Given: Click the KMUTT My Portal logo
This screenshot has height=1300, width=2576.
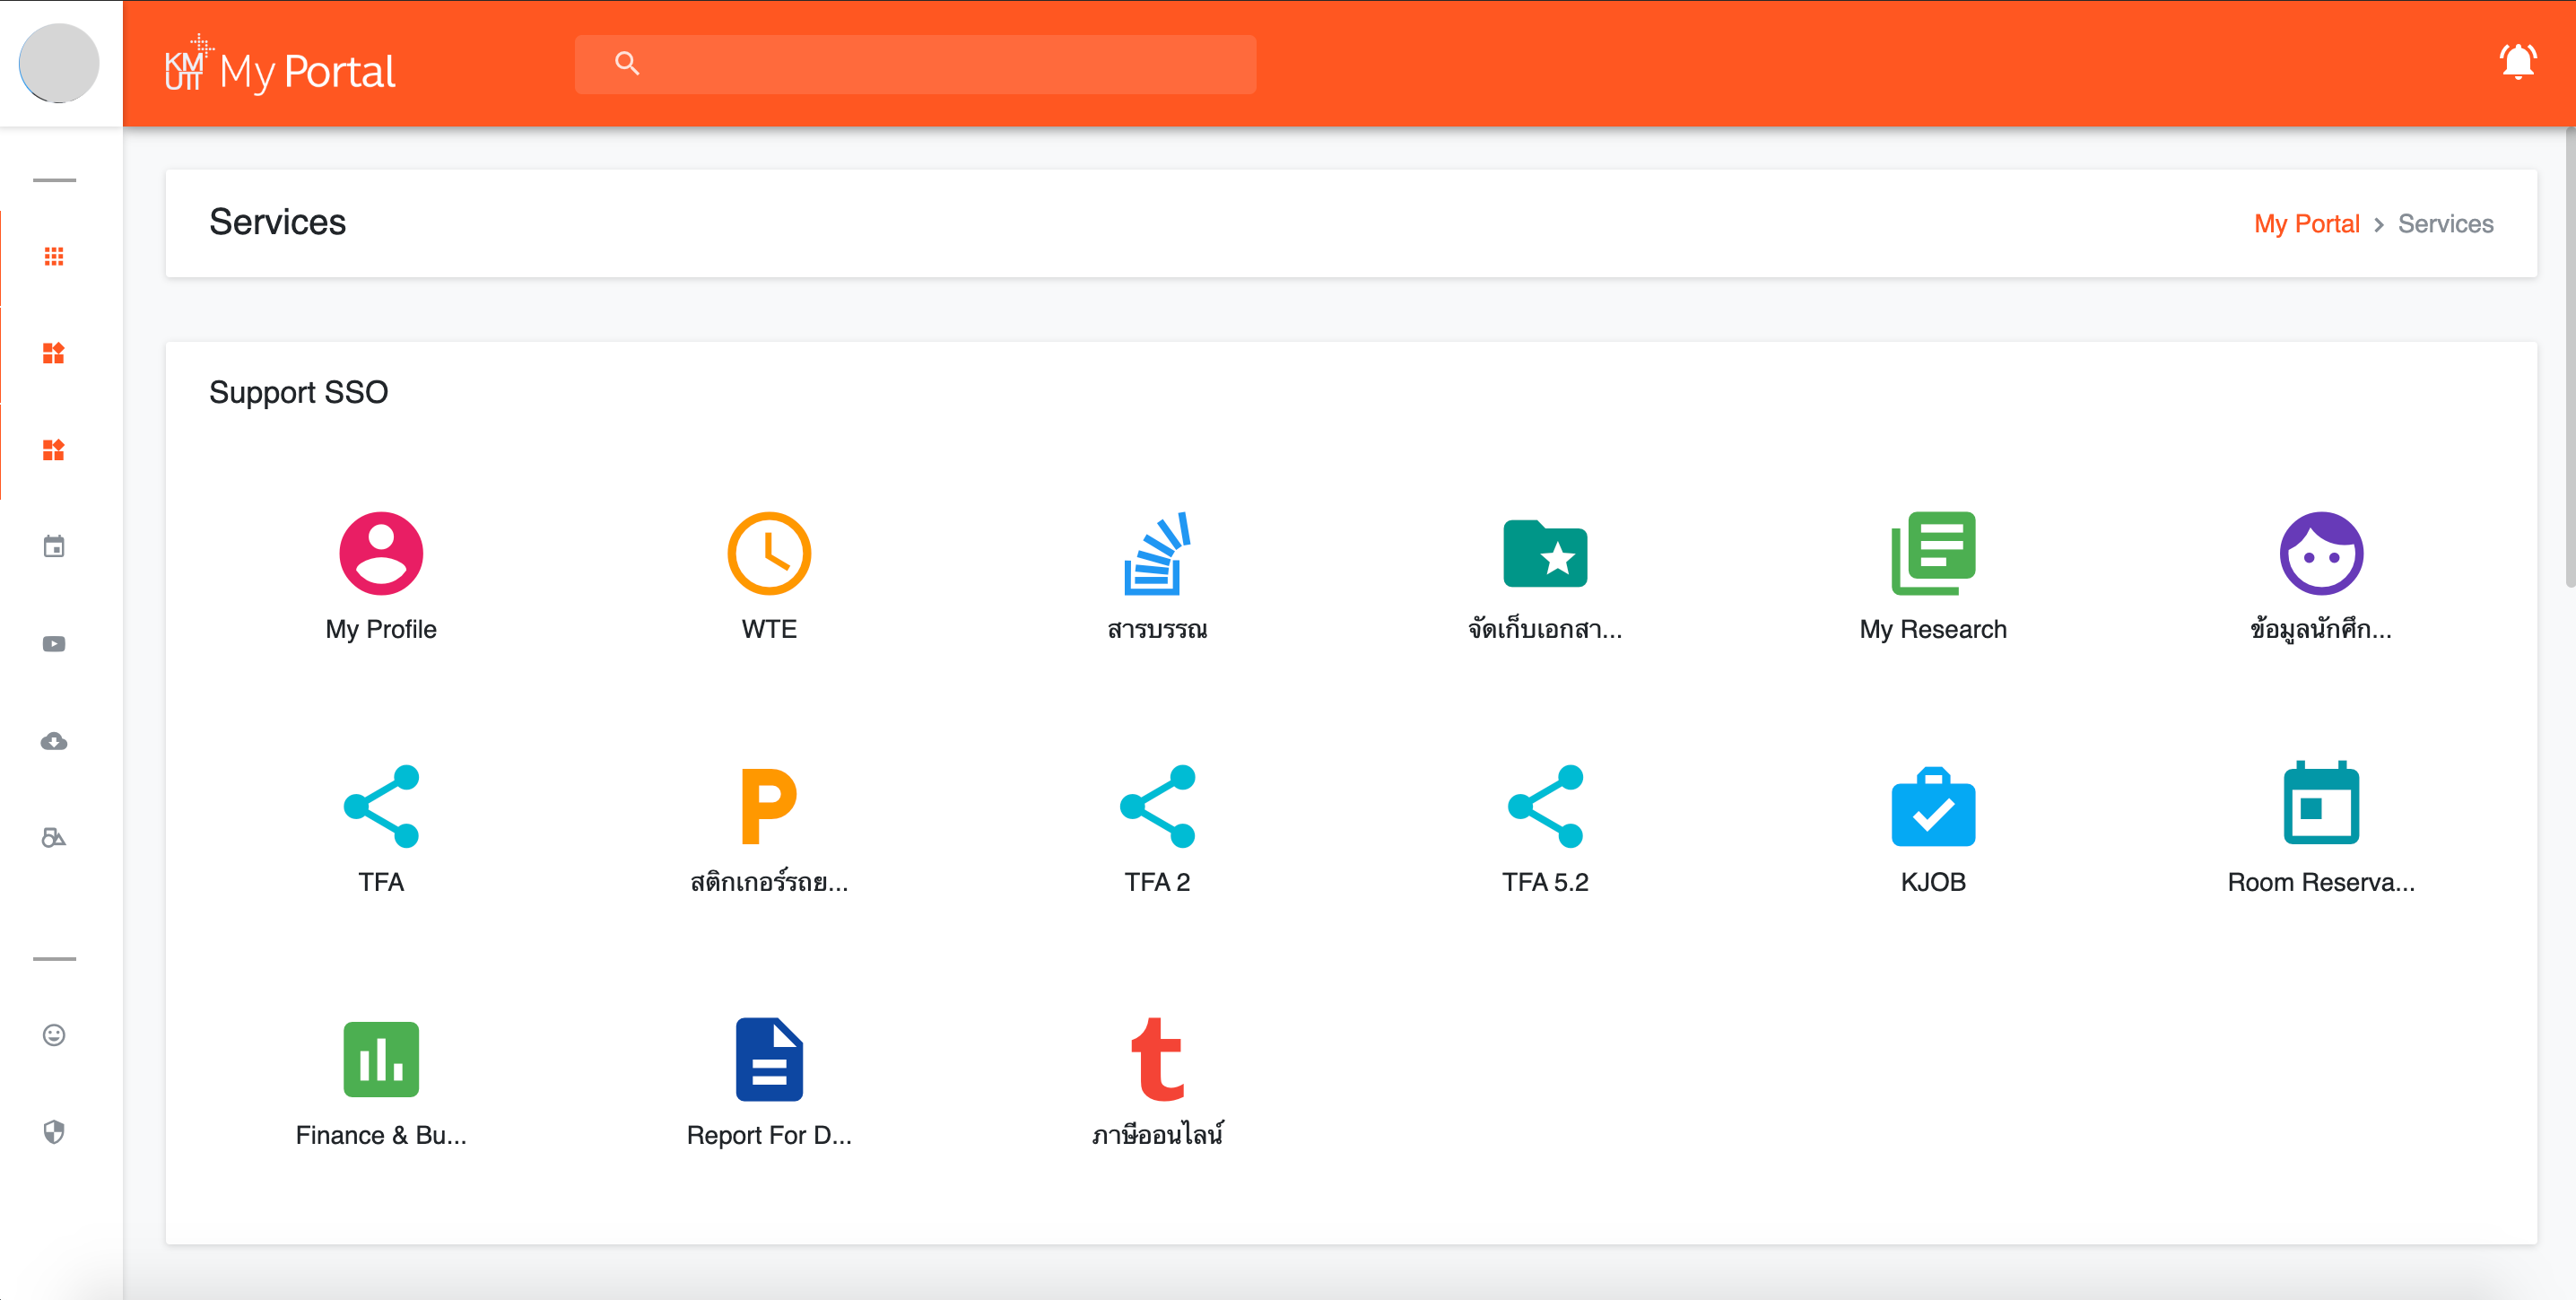Looking at the screenshot, I should click(x=281, y=68).
